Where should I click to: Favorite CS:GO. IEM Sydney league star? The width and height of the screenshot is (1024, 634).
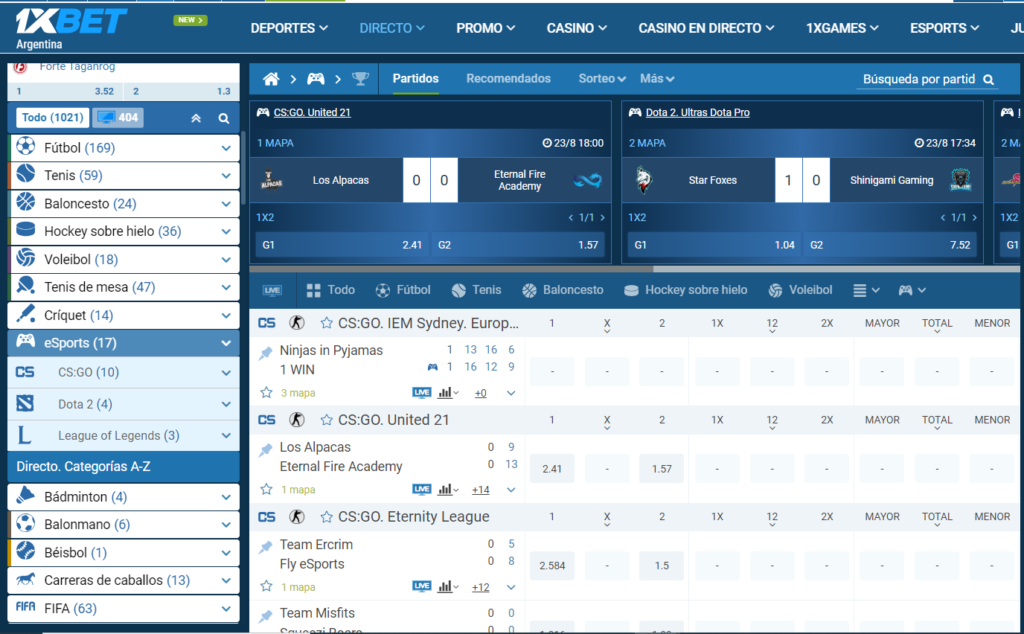(327, 323)
